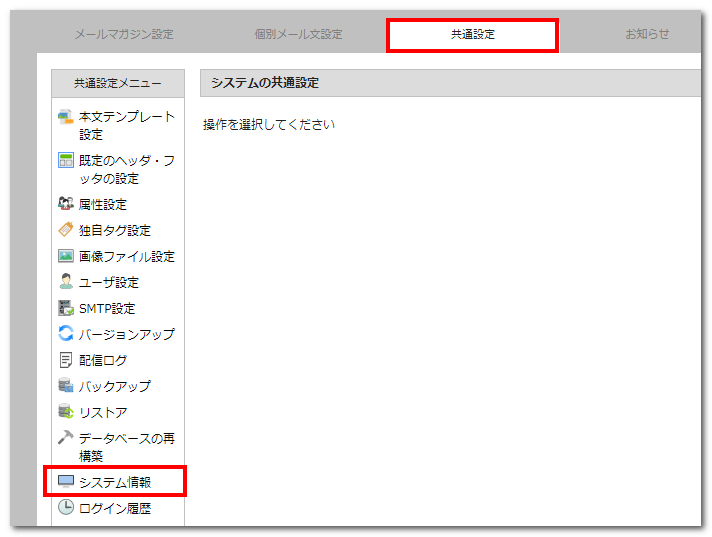This screenshot has height=537, width=712.
Task: Open リストア link
Action: coord(103,413)
